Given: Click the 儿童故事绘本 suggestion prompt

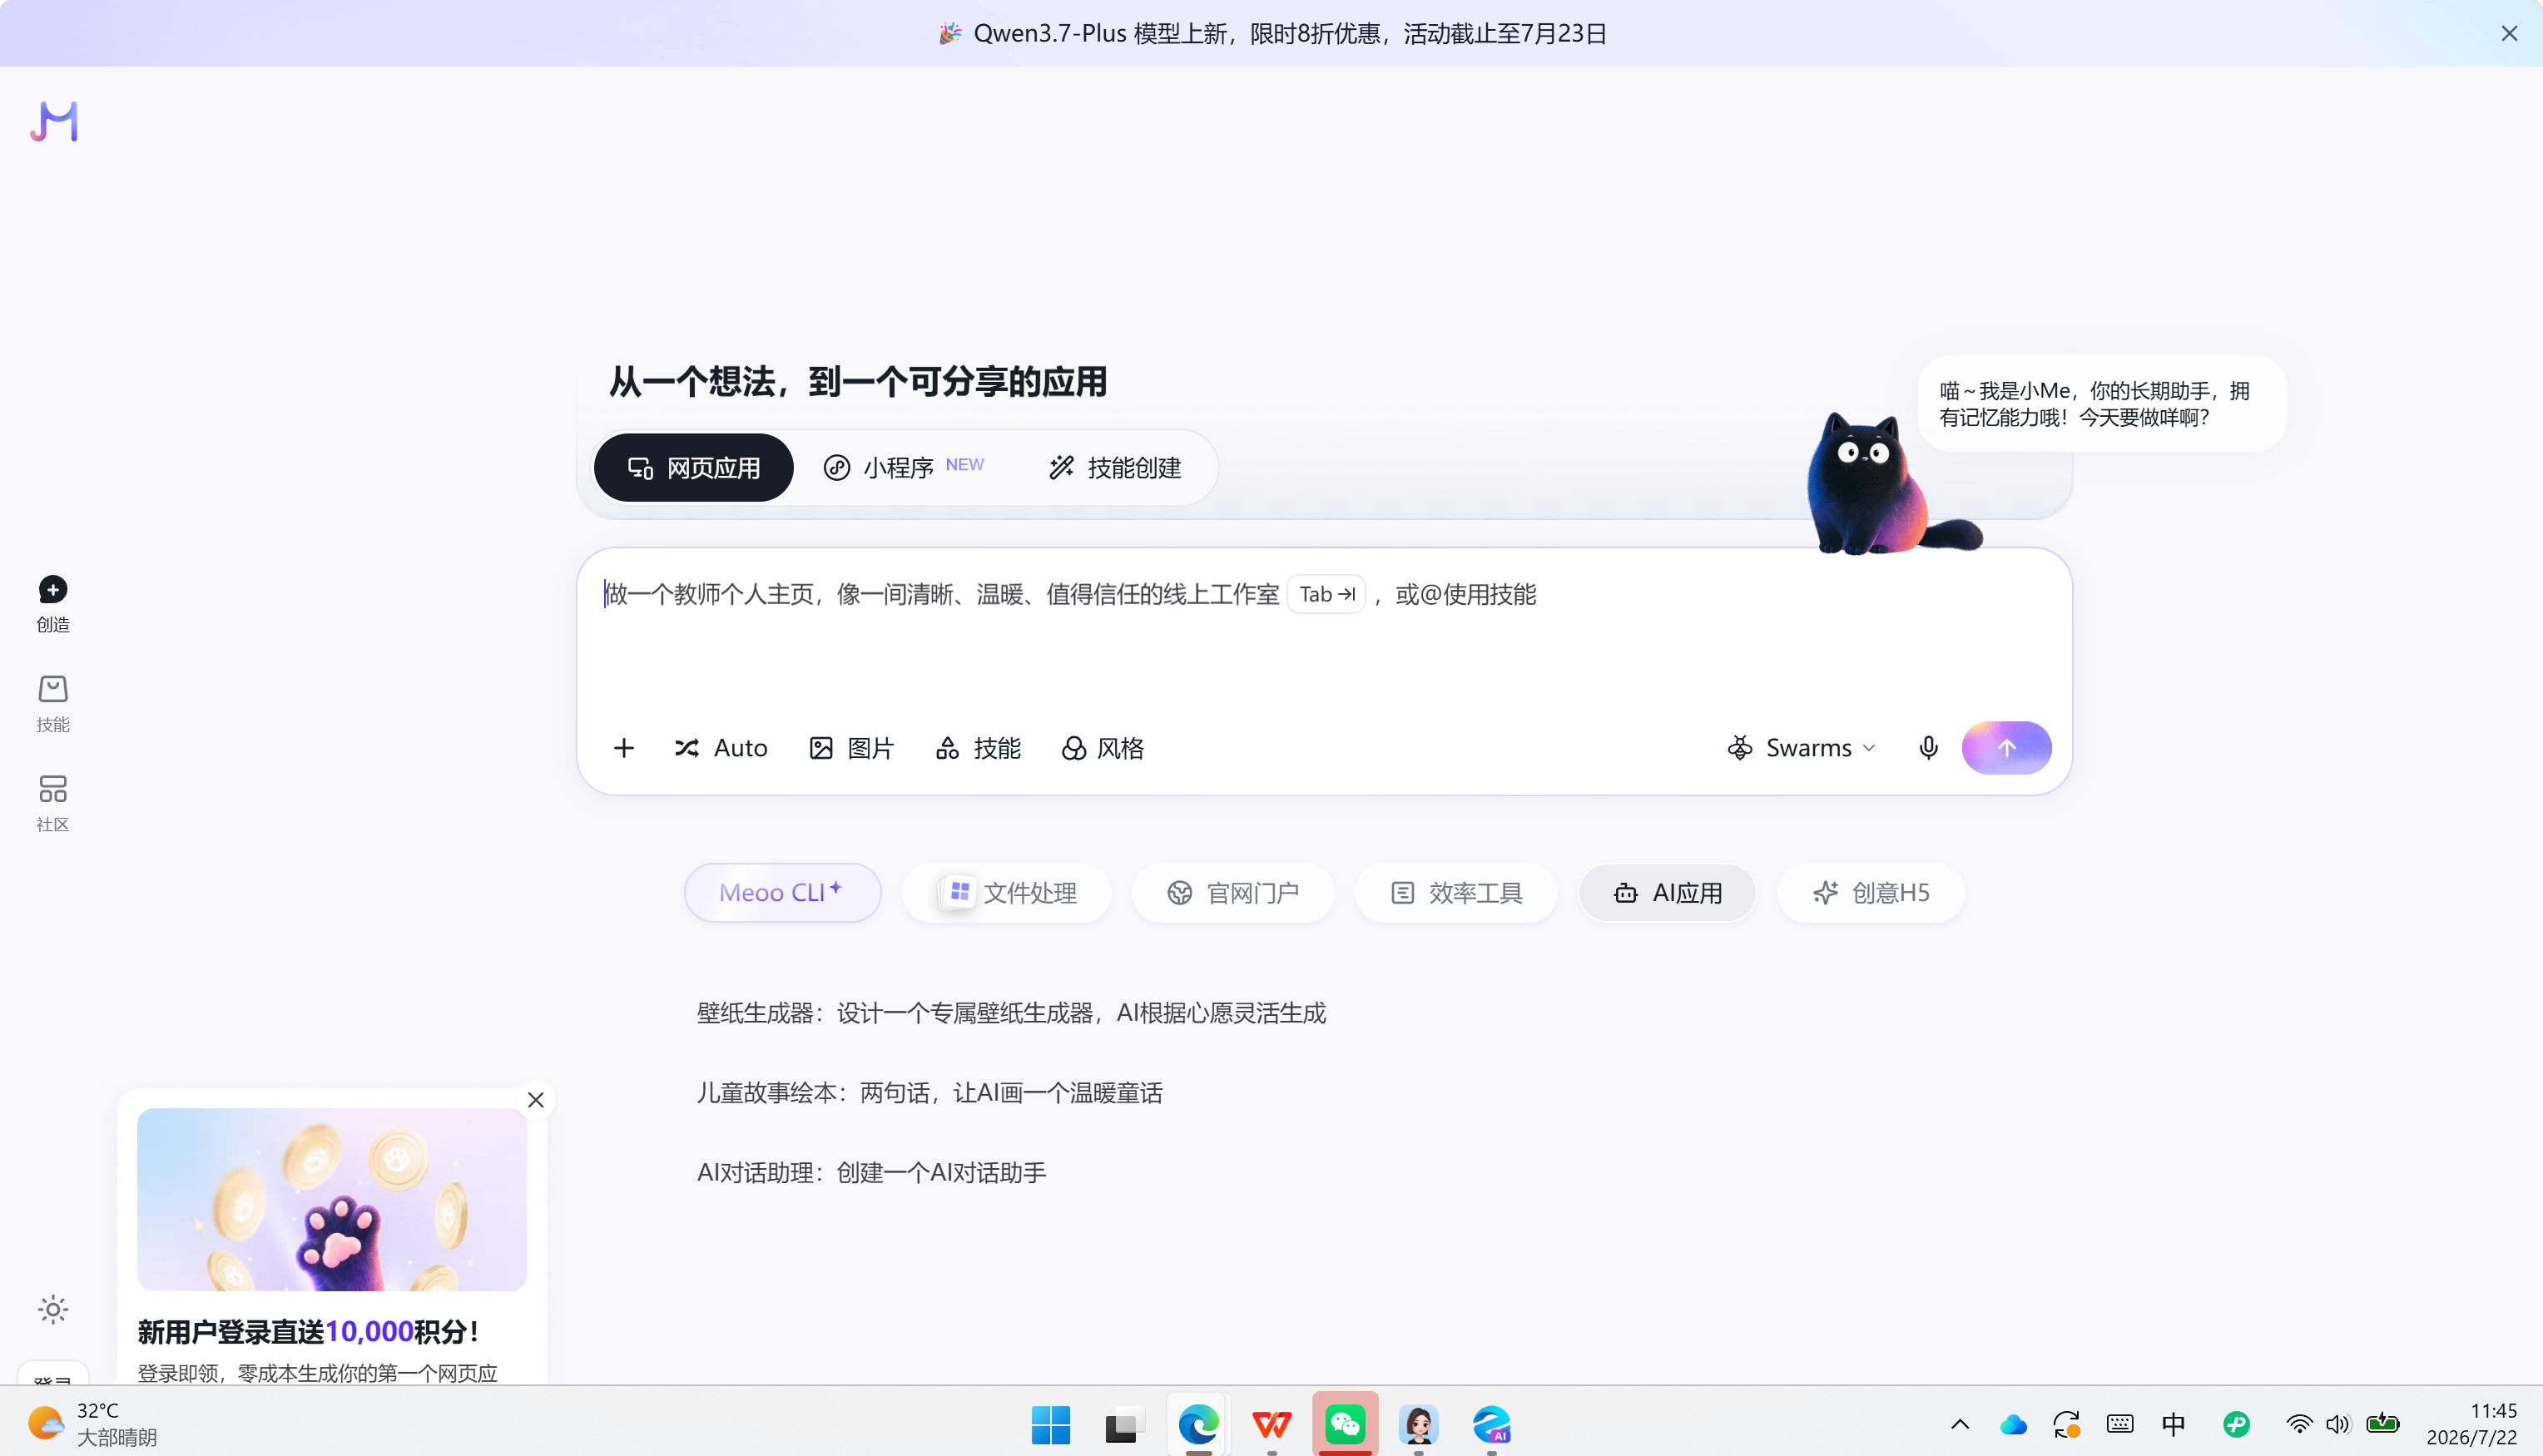Looking at the screenshot, I should 929,1093.
